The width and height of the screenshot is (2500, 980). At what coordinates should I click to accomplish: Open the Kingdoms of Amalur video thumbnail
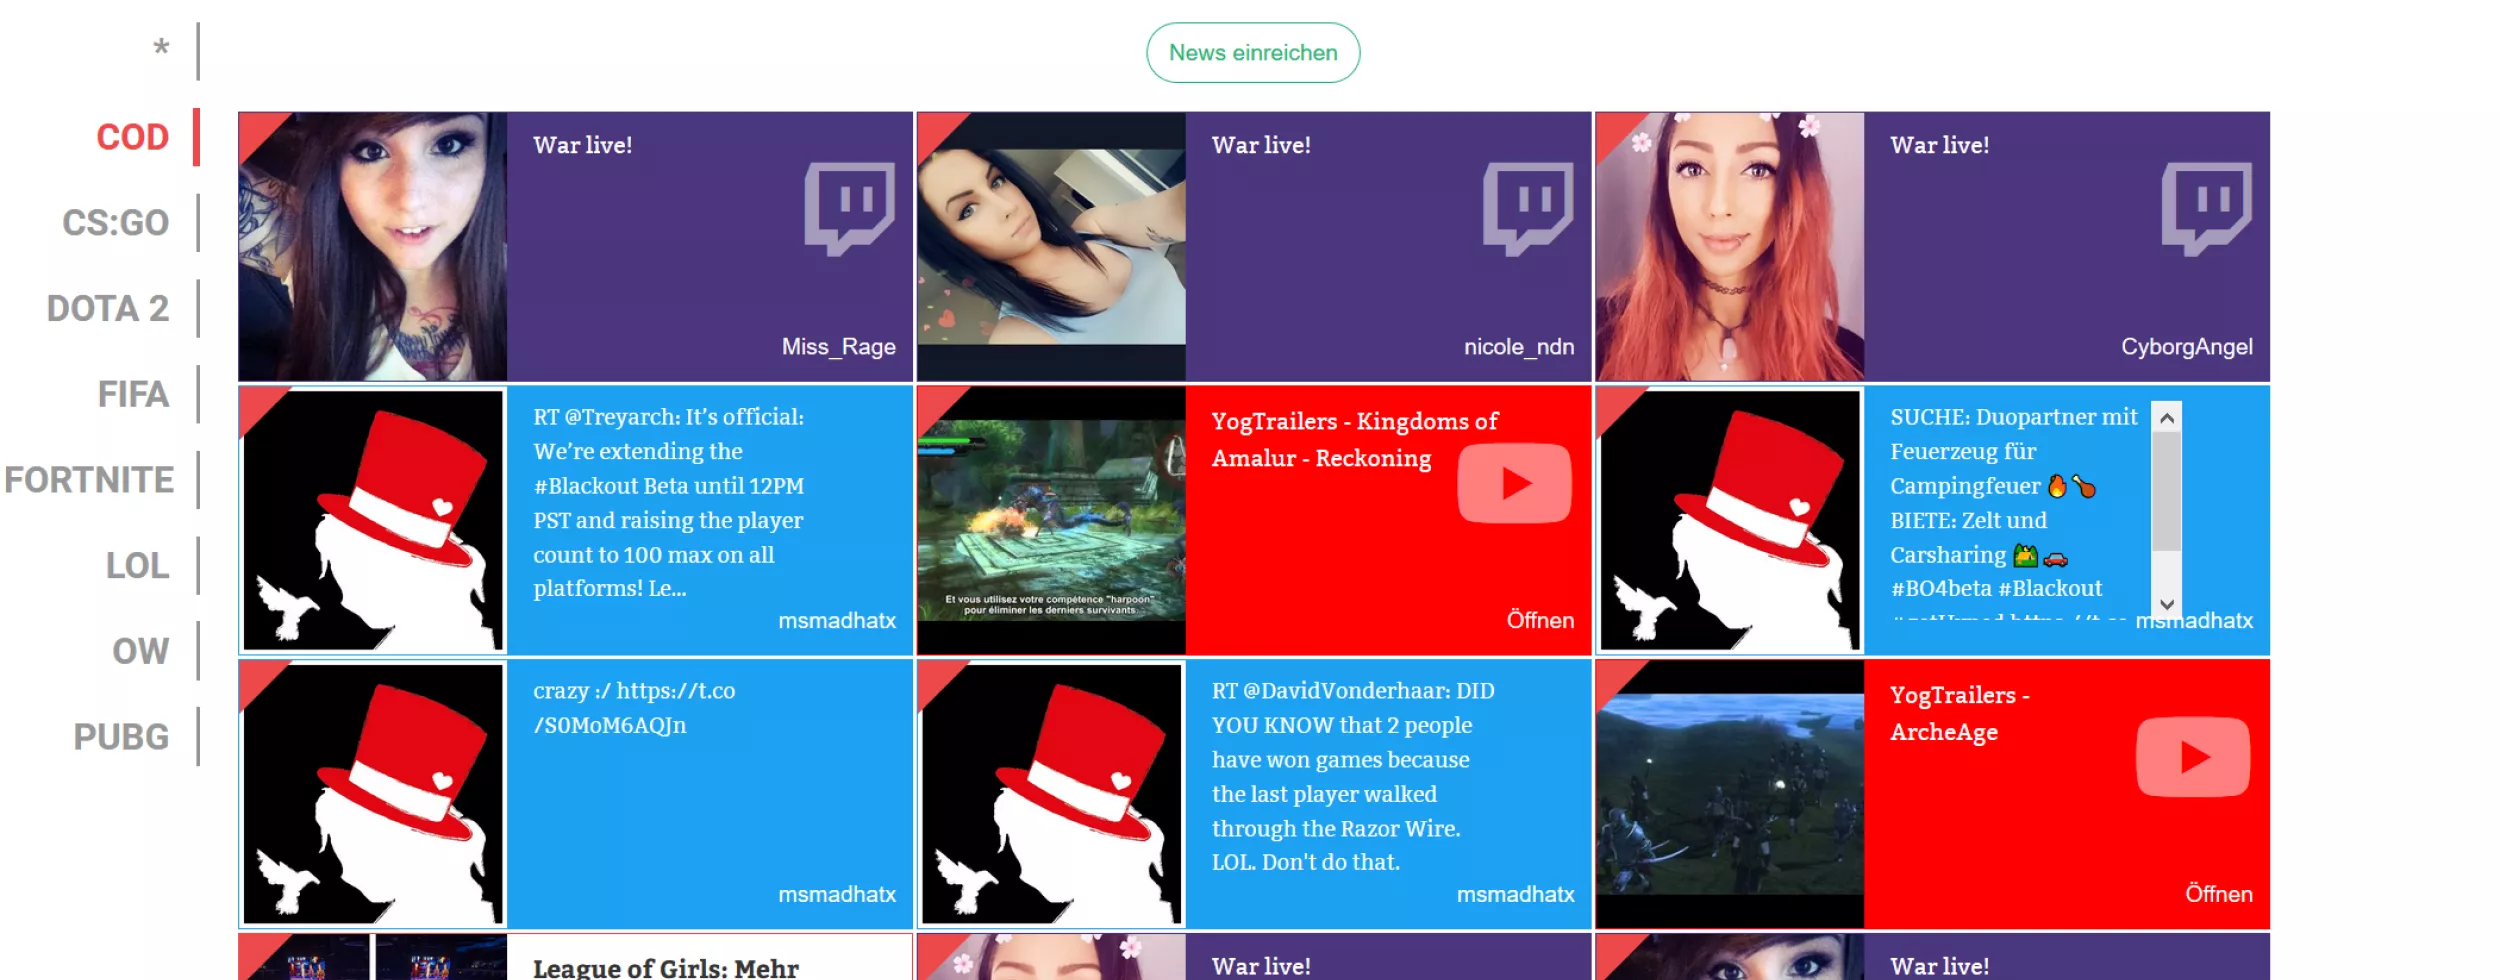[x=1051, y=520]
